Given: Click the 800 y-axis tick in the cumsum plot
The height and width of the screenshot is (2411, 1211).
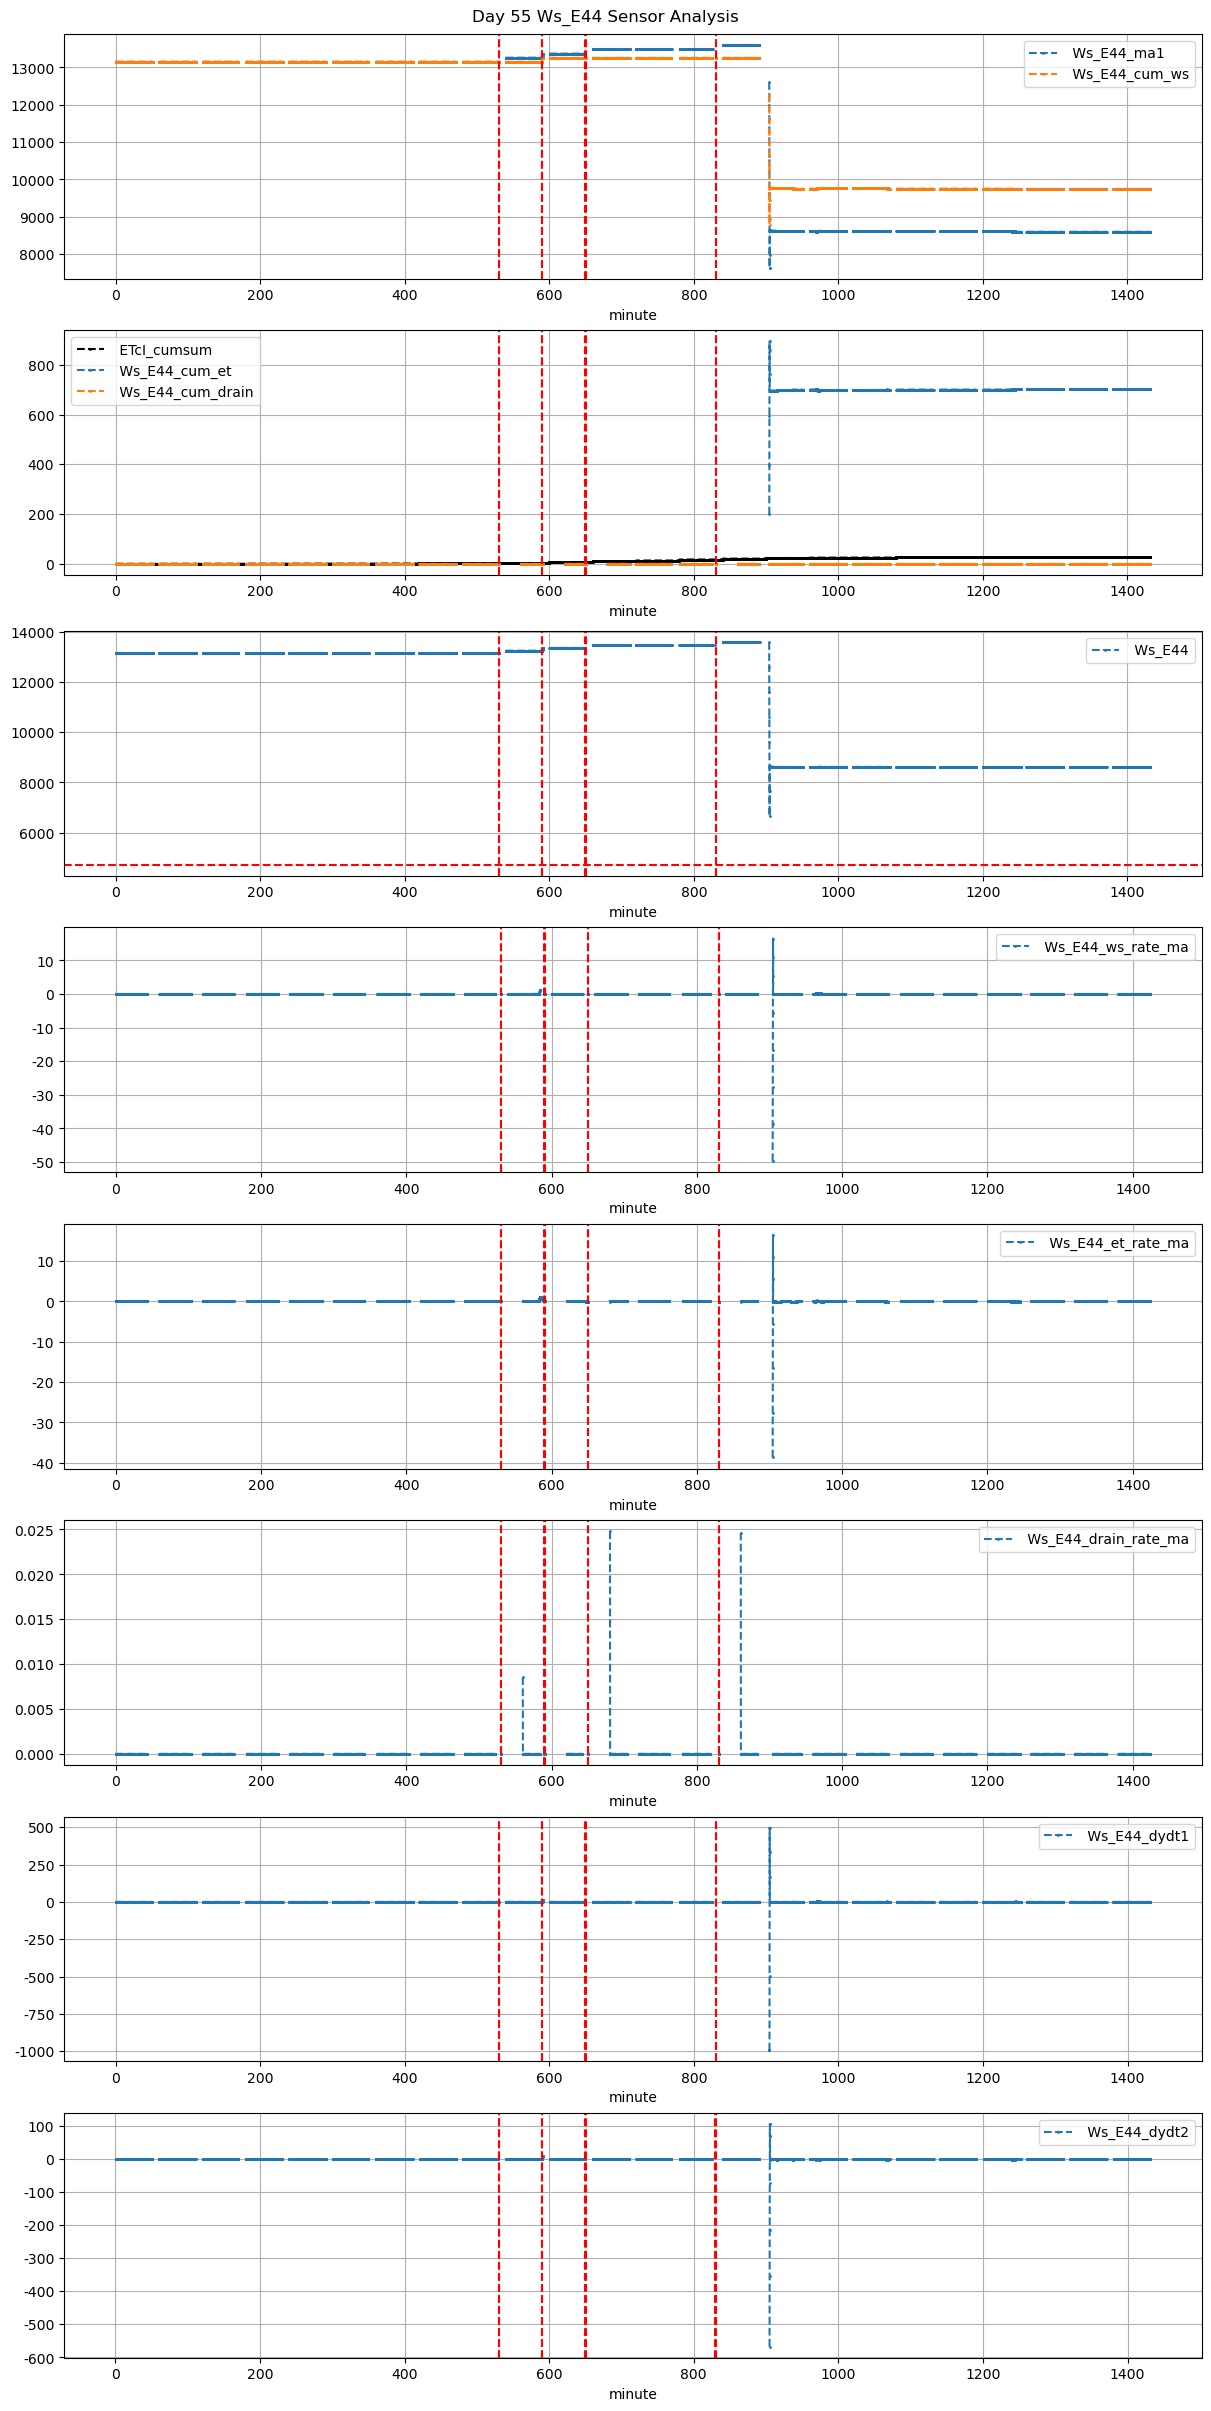Looking at the screenshot, I should pyautogui.click(x=42, y=366).
